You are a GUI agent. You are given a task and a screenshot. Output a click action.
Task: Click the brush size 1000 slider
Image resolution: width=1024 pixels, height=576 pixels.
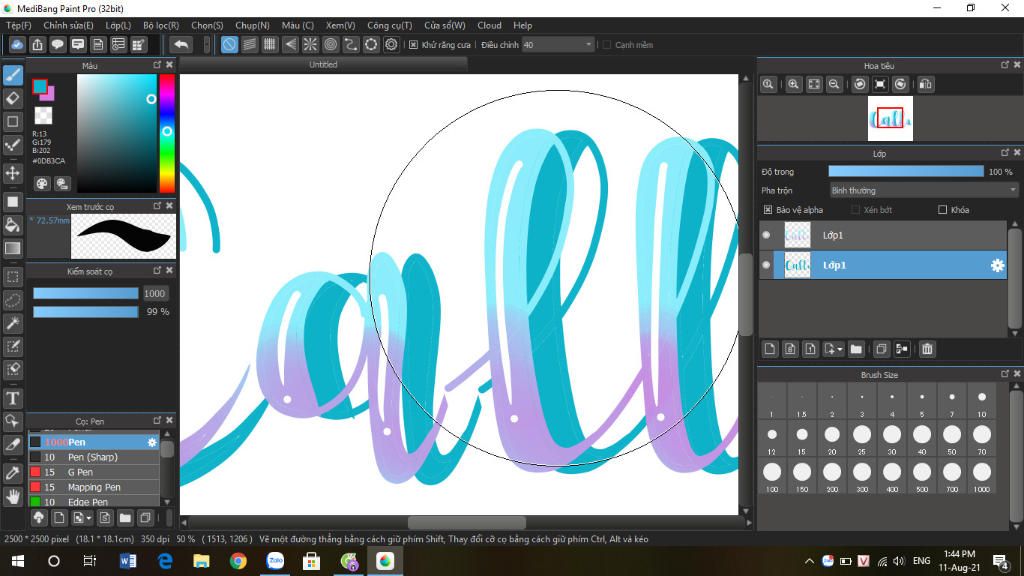click(x=86, y=293)
